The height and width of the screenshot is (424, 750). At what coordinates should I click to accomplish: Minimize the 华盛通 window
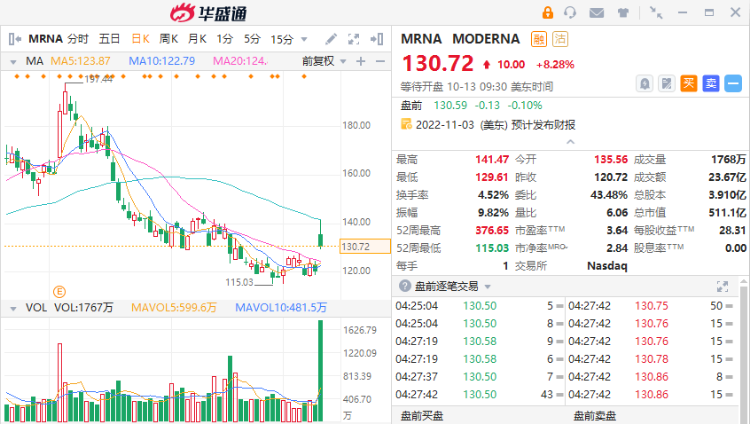pyautogui.click(x=682, y=12)
